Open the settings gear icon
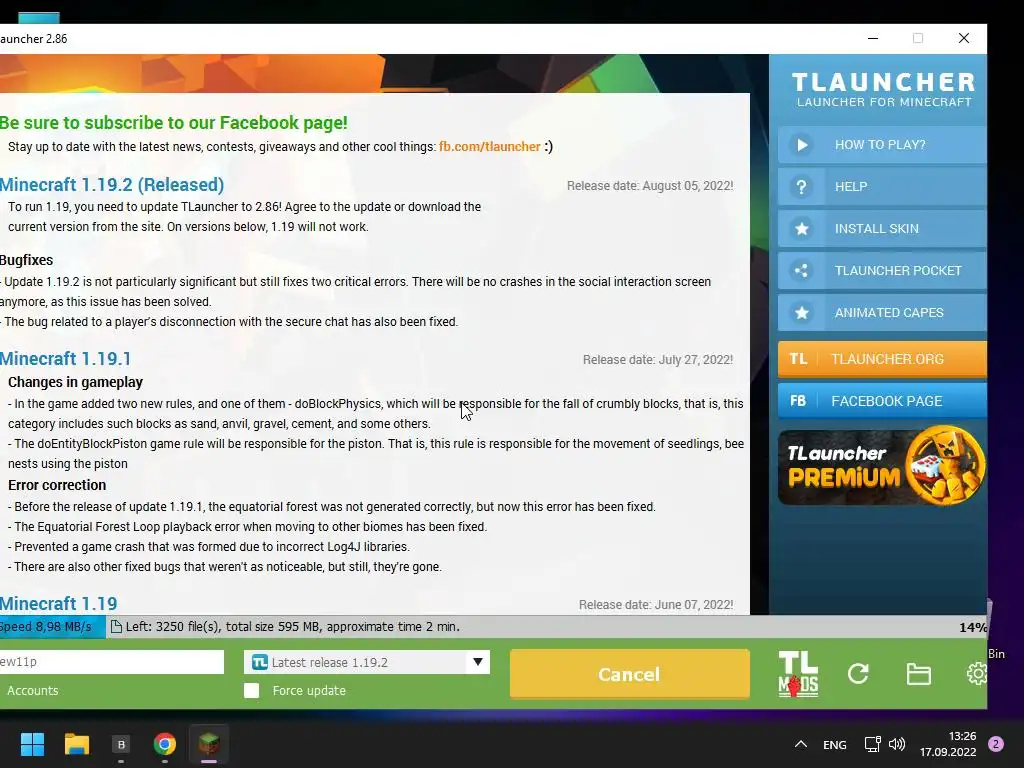 tap(977, 673)
